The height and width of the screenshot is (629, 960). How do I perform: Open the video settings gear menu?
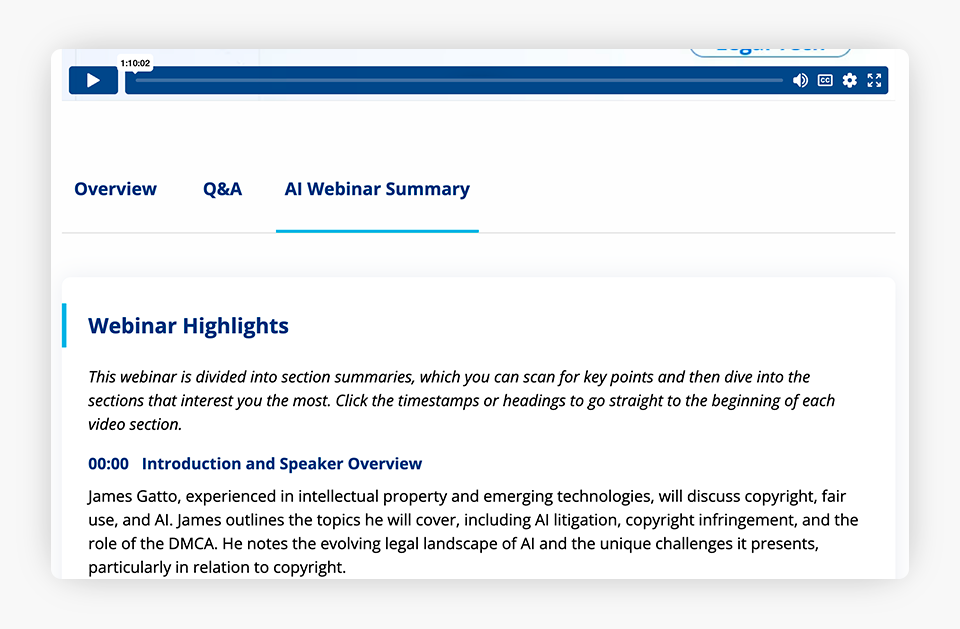850,81
